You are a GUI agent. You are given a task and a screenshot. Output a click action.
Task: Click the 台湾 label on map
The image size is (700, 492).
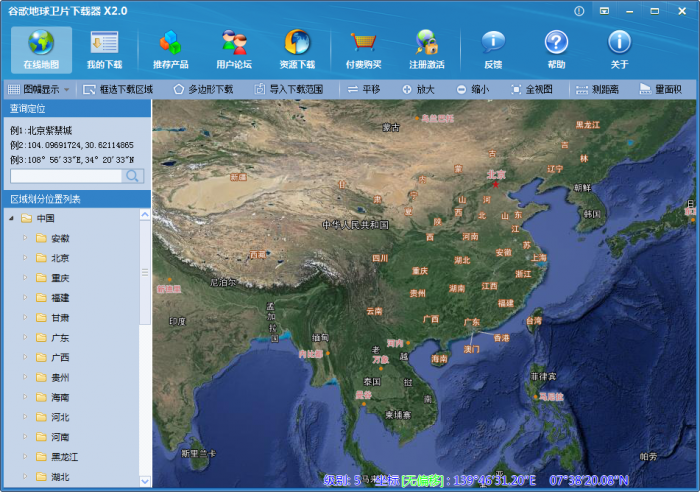[x=534, y=321]
